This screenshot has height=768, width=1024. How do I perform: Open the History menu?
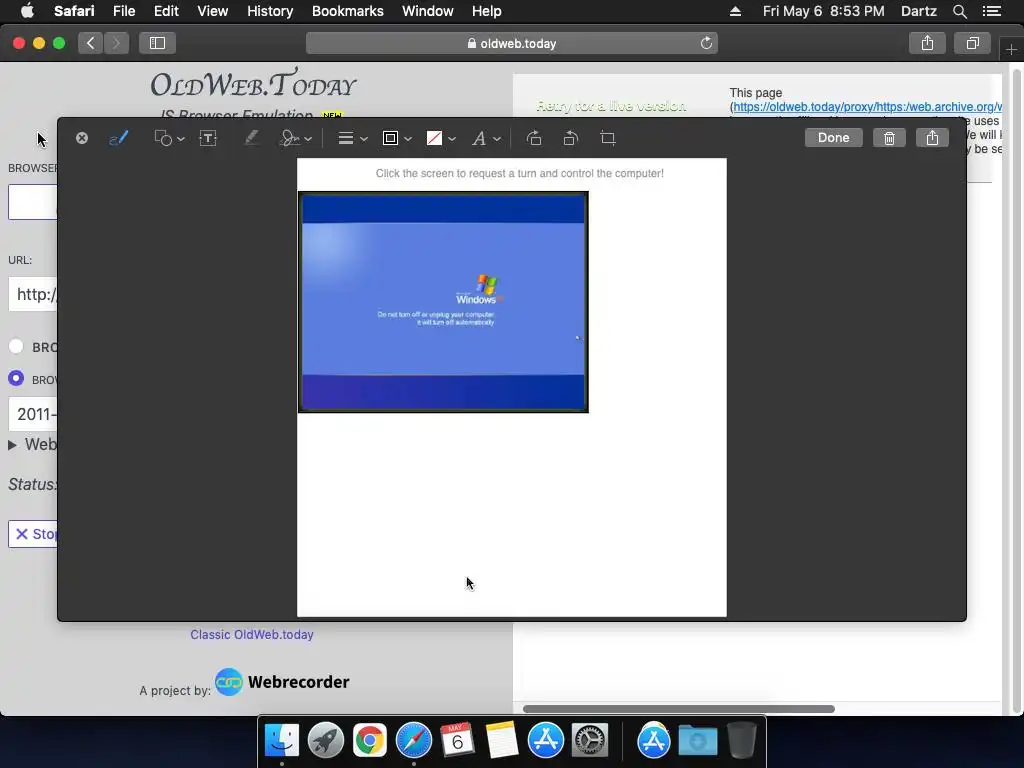pyautogui.click(x=270, y=11)
